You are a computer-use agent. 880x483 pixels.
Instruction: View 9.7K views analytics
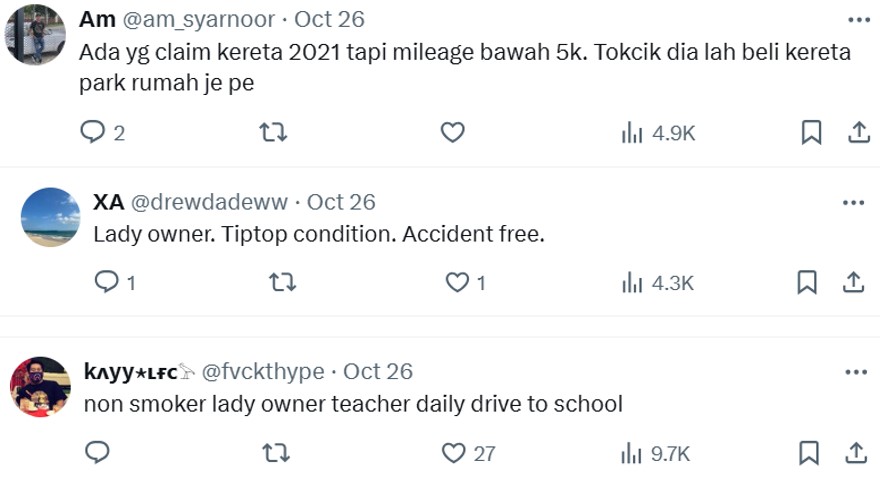click(656, 453)
